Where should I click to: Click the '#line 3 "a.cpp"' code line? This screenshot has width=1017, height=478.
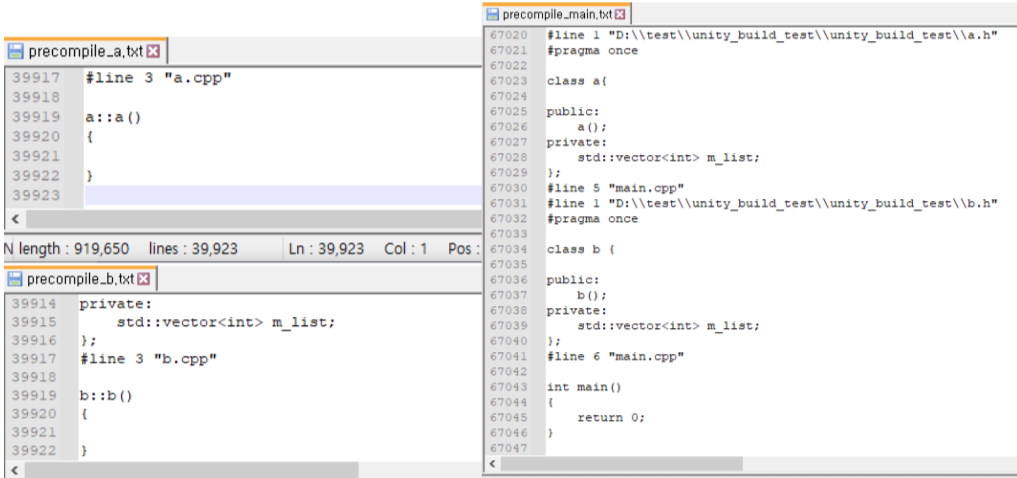[158, 78]
